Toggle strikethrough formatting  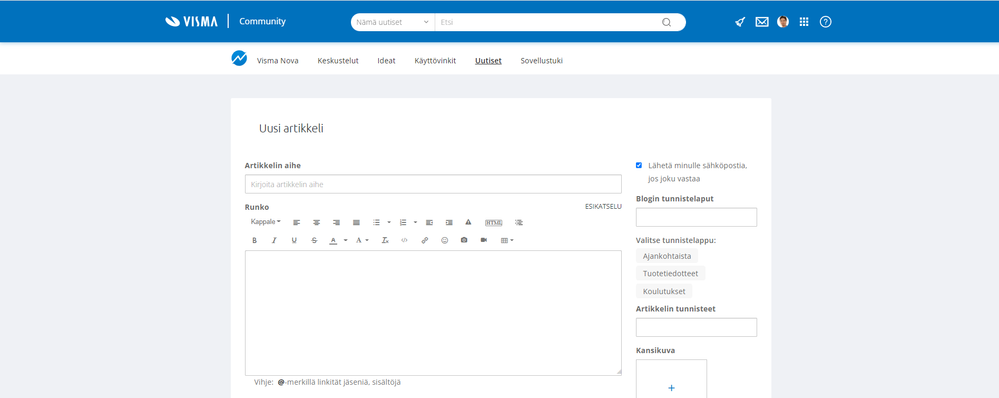(314, 240)
